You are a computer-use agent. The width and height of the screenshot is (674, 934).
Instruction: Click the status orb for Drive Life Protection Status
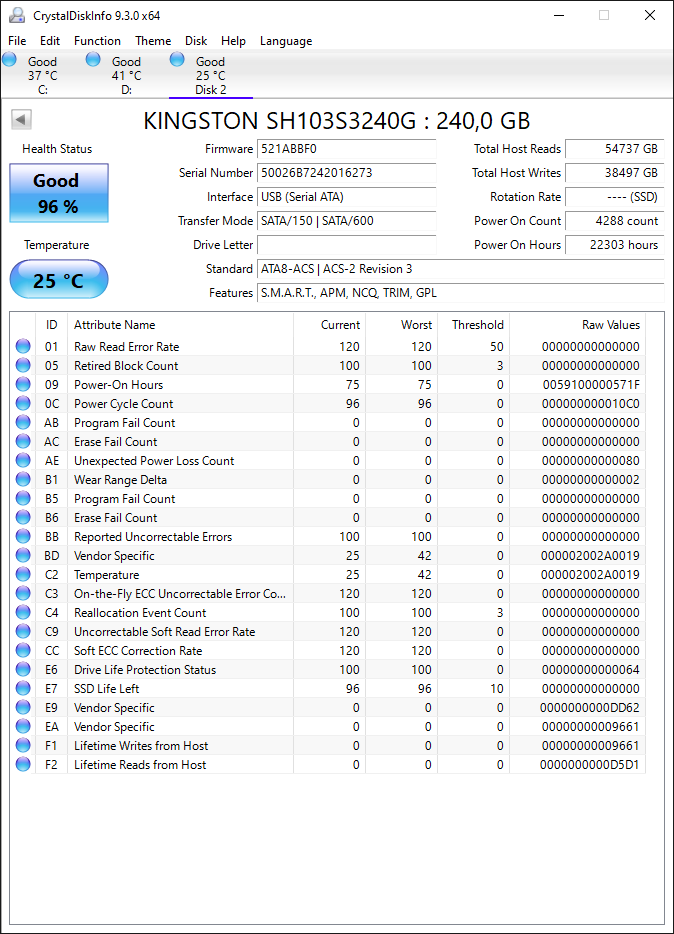pos(23,670)
